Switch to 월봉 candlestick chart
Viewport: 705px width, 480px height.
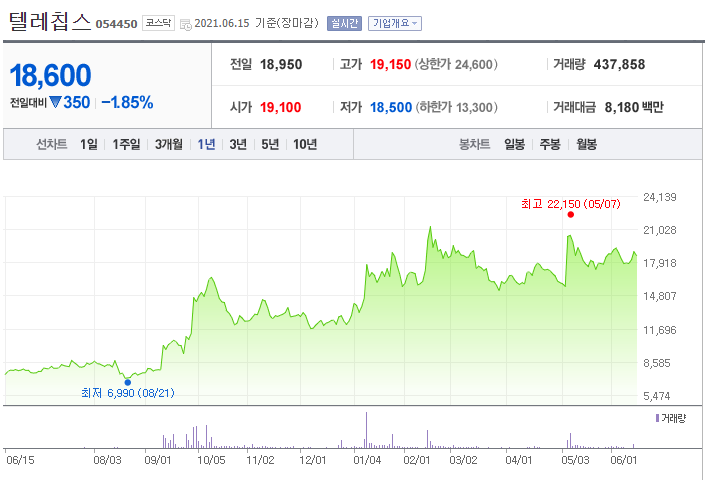point(586,144)
